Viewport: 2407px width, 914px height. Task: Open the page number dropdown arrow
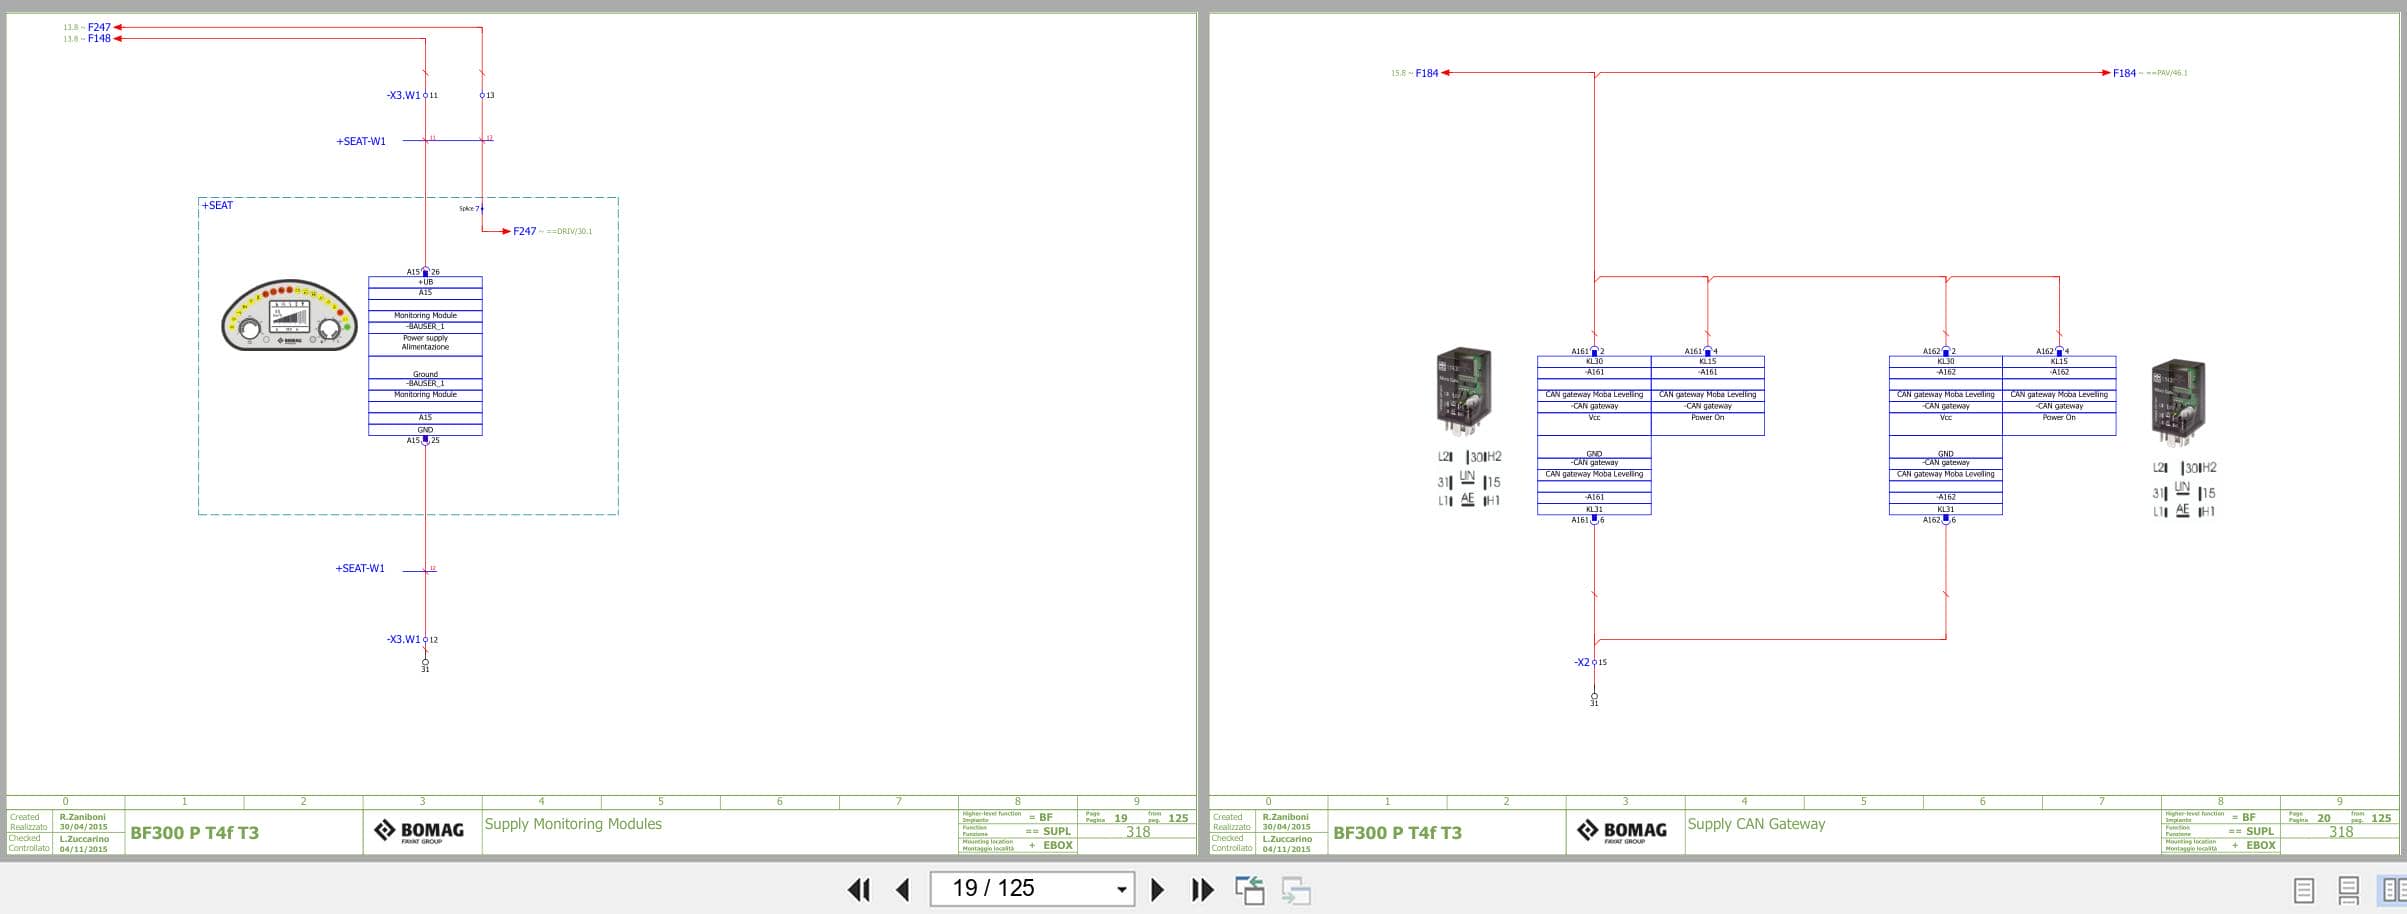point(1121,889)
